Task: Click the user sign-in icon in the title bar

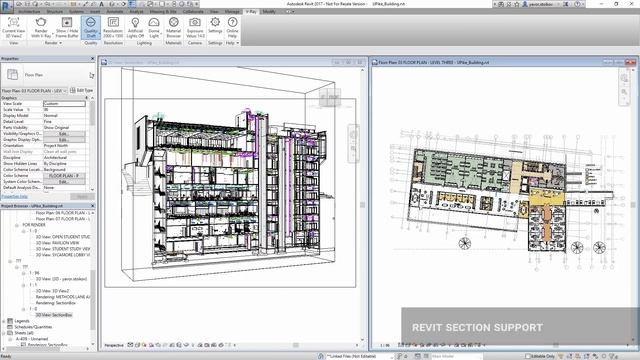Action: [525, 4]
